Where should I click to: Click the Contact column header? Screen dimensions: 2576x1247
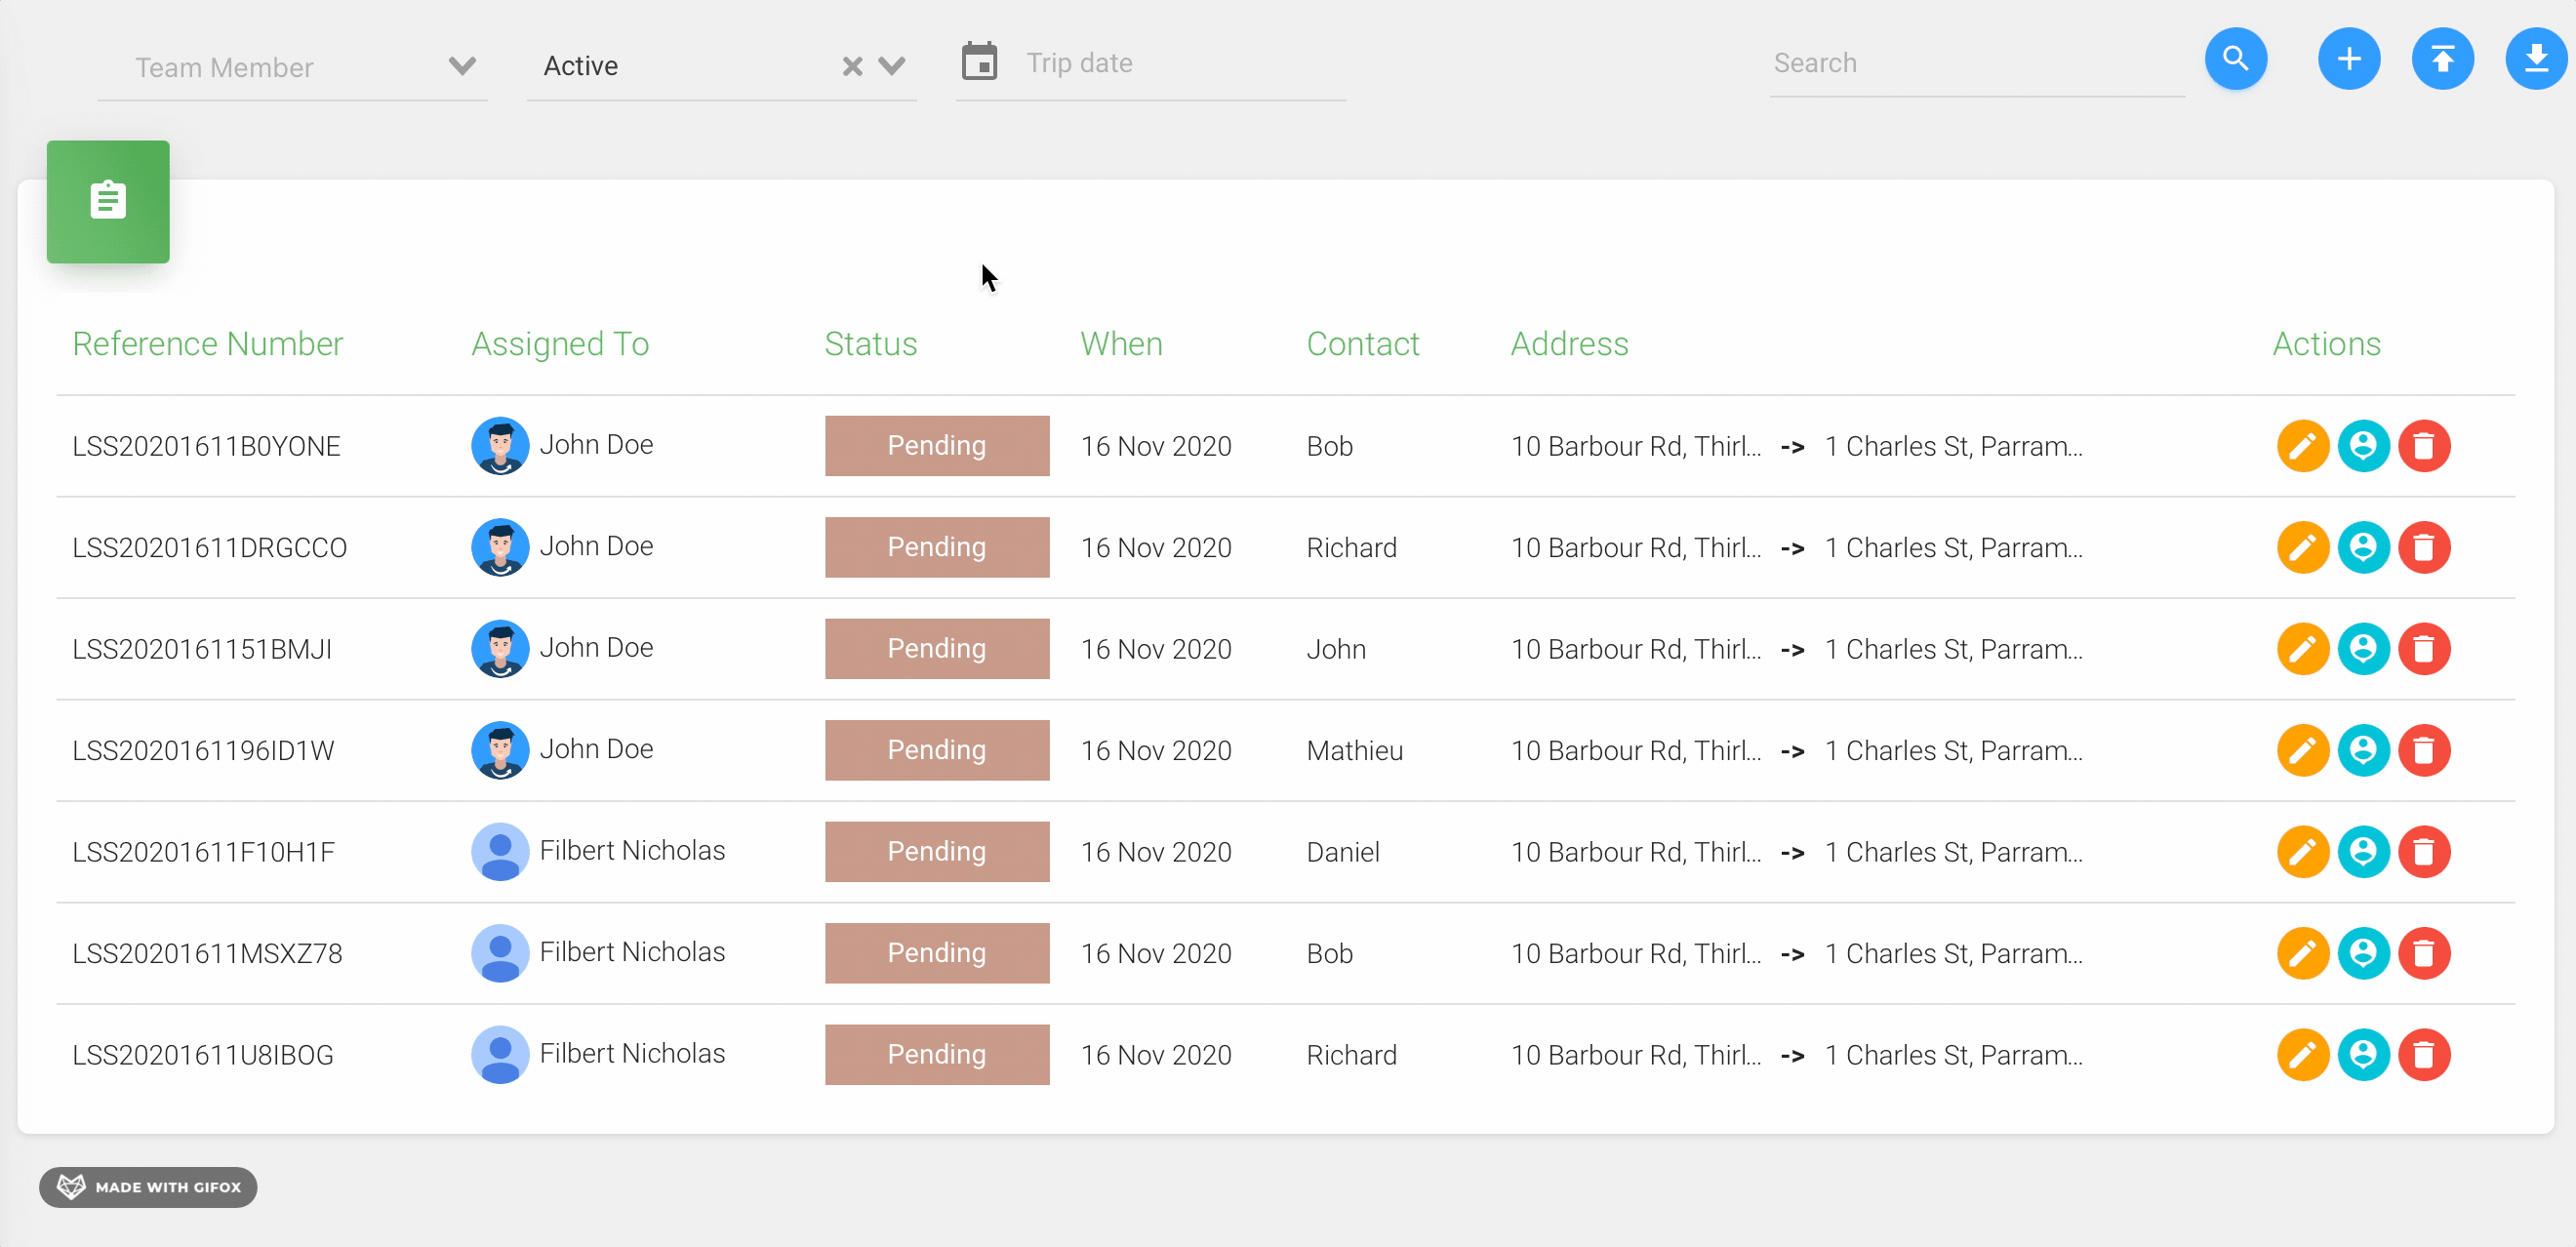pos(1363,344)
